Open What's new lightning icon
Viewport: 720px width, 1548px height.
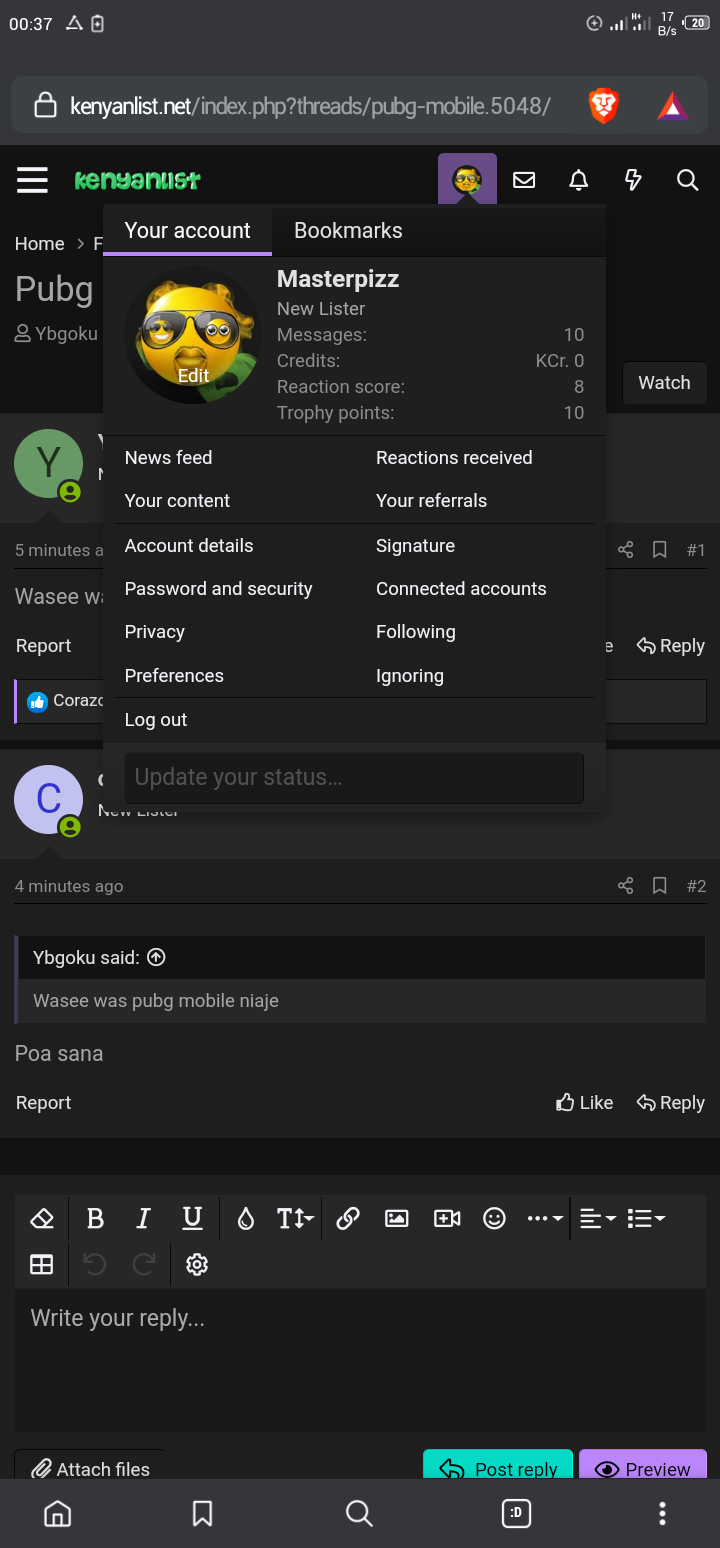633,180
